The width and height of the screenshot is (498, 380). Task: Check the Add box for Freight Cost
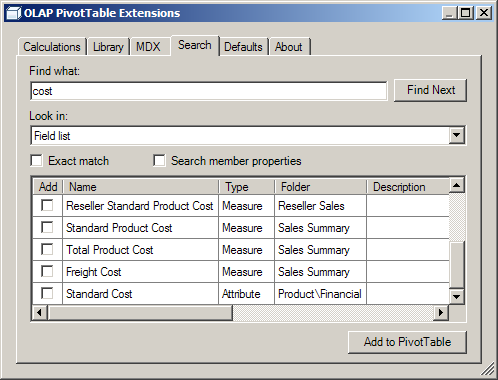click(47, 271)
